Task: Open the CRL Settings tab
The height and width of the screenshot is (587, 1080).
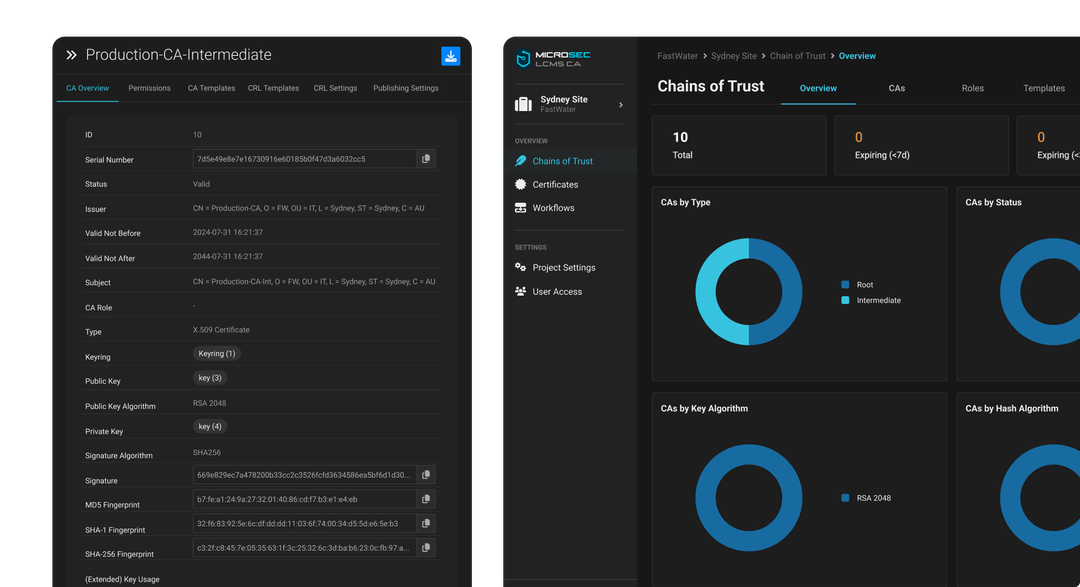Action: click(335, 88)
